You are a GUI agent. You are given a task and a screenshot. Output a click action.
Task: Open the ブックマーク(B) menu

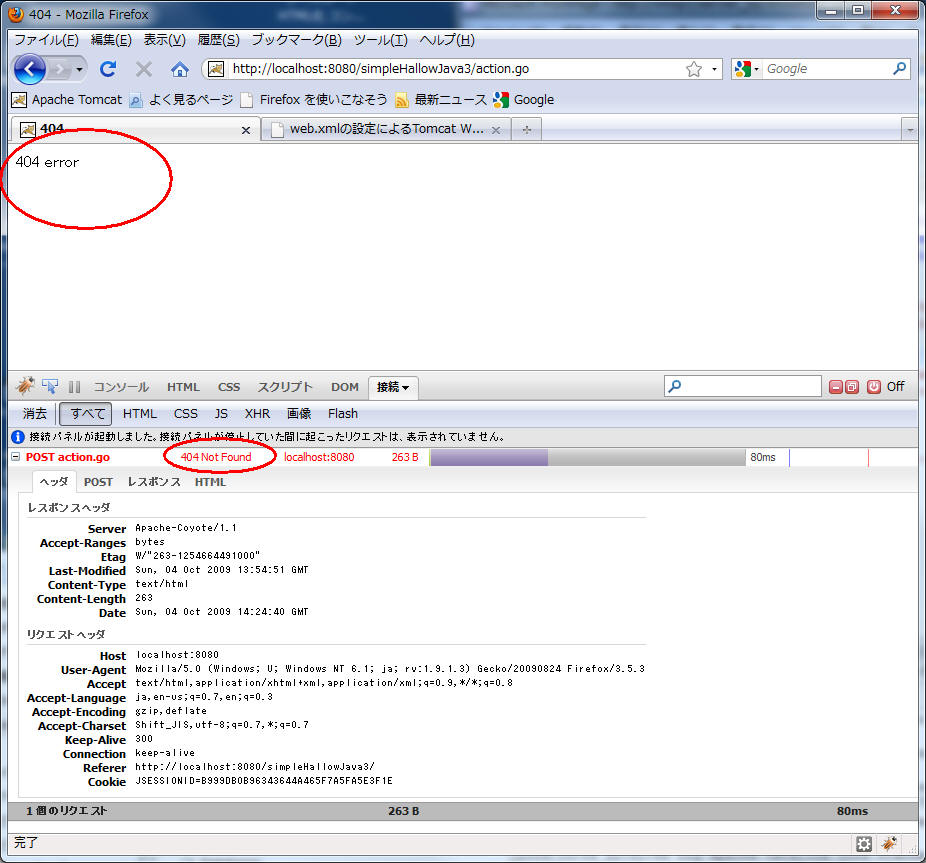296,40
